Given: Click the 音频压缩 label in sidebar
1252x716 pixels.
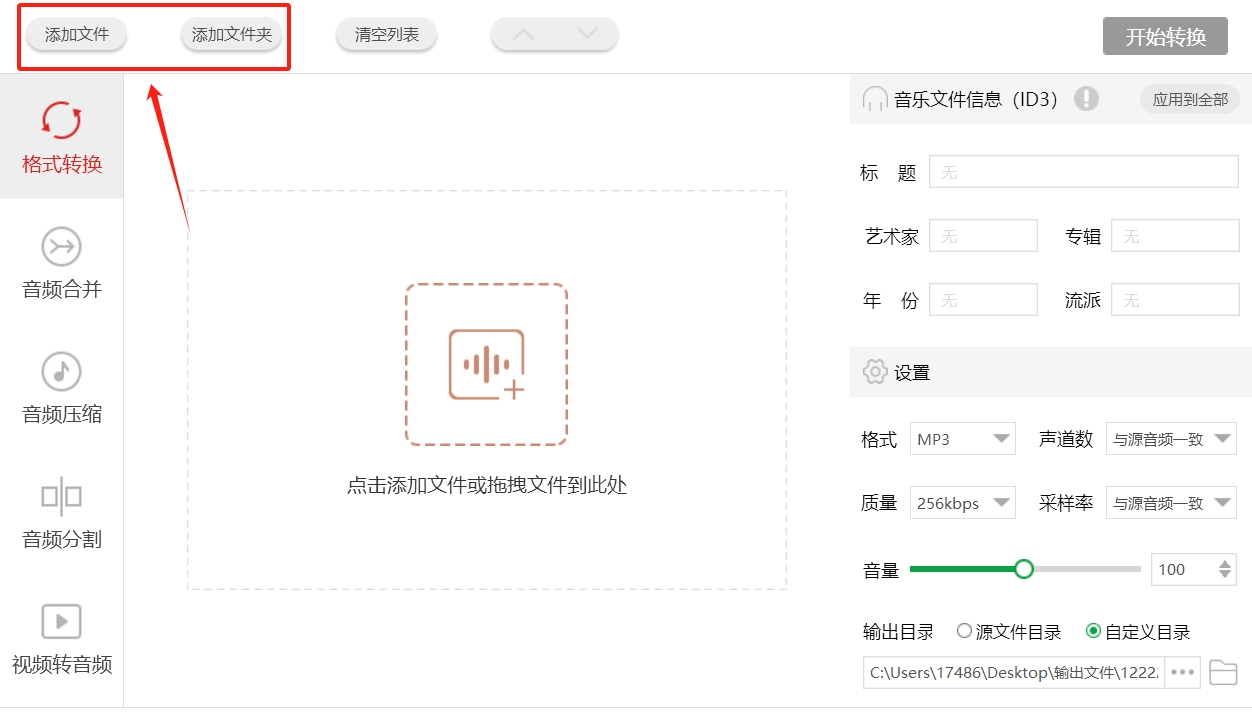Looking at the screenshot, I should (62, 415).
